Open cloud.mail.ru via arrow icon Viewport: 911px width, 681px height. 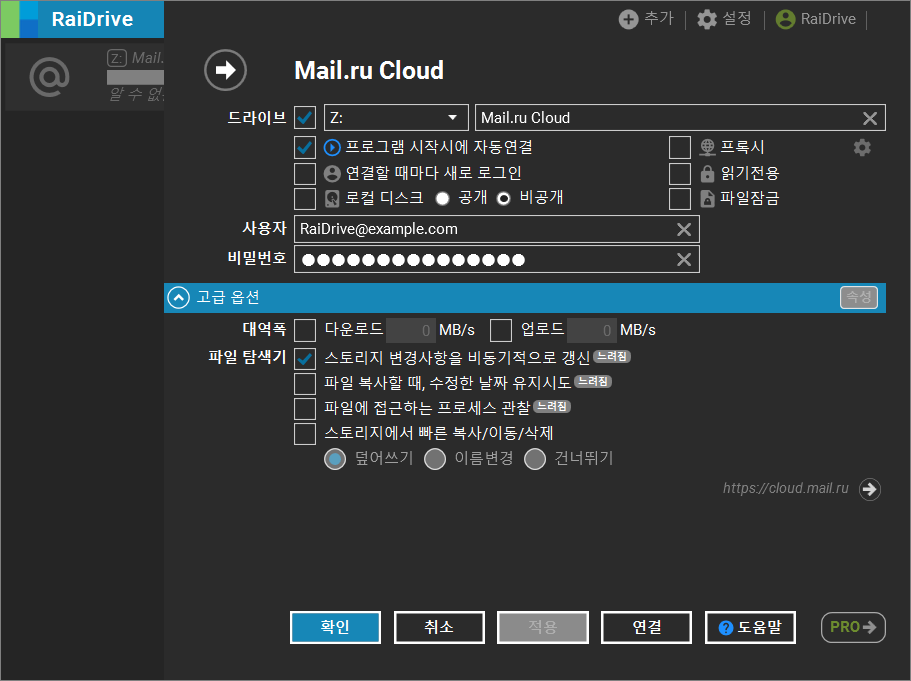pos(870,489)
